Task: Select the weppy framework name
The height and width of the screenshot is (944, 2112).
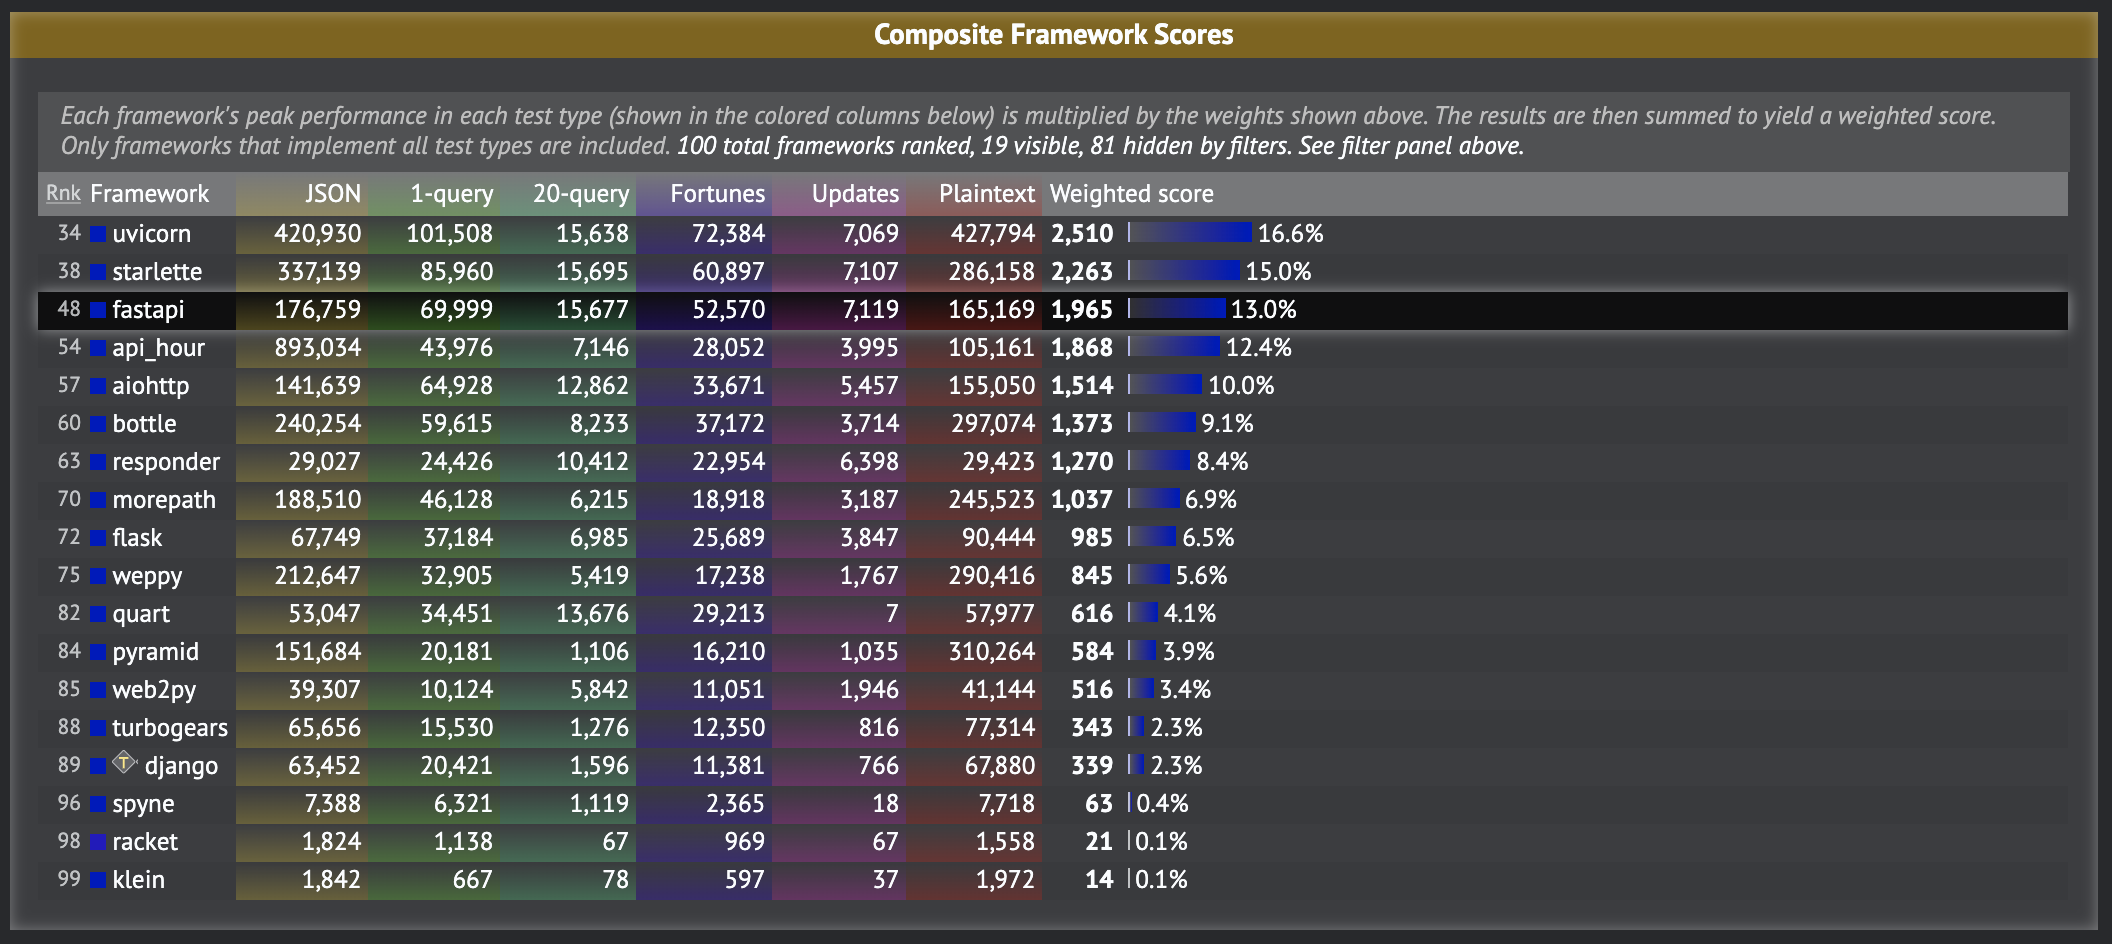Action: (x=147, y=576)
